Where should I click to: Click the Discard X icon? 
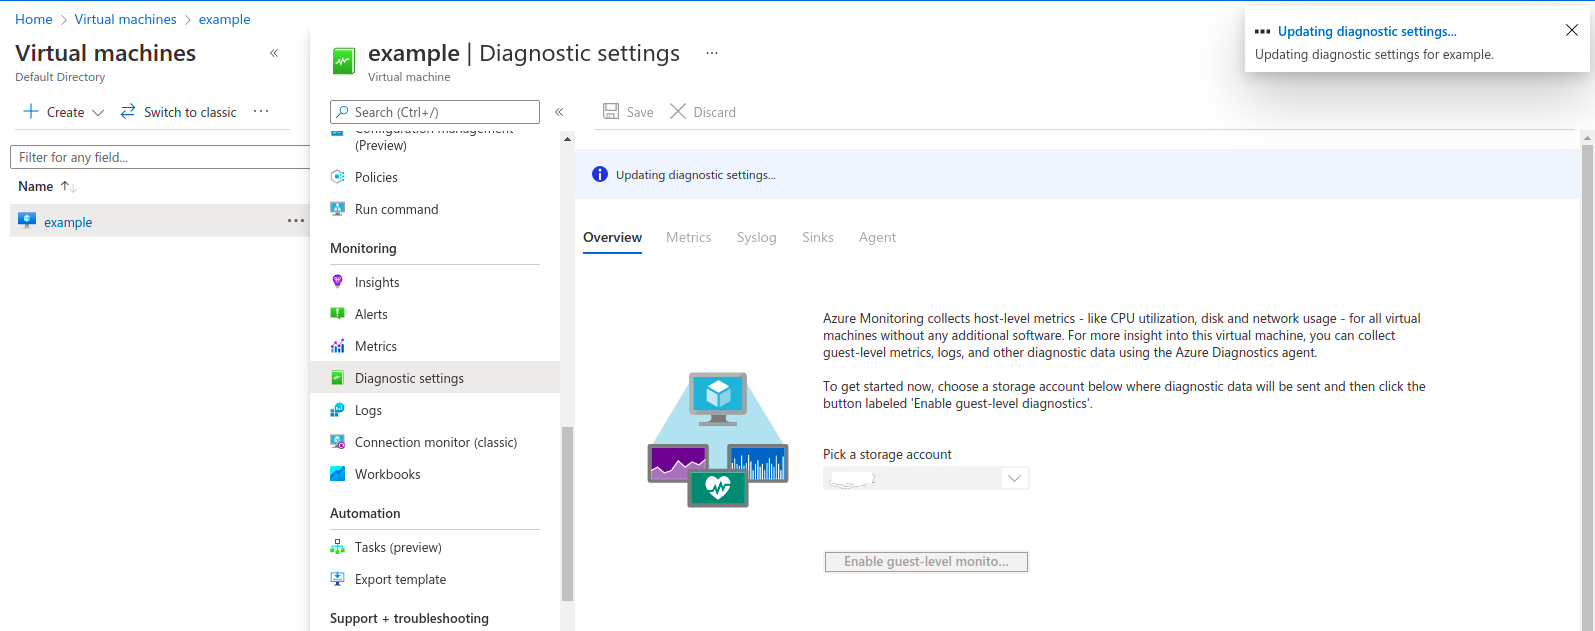click(678, 111)
